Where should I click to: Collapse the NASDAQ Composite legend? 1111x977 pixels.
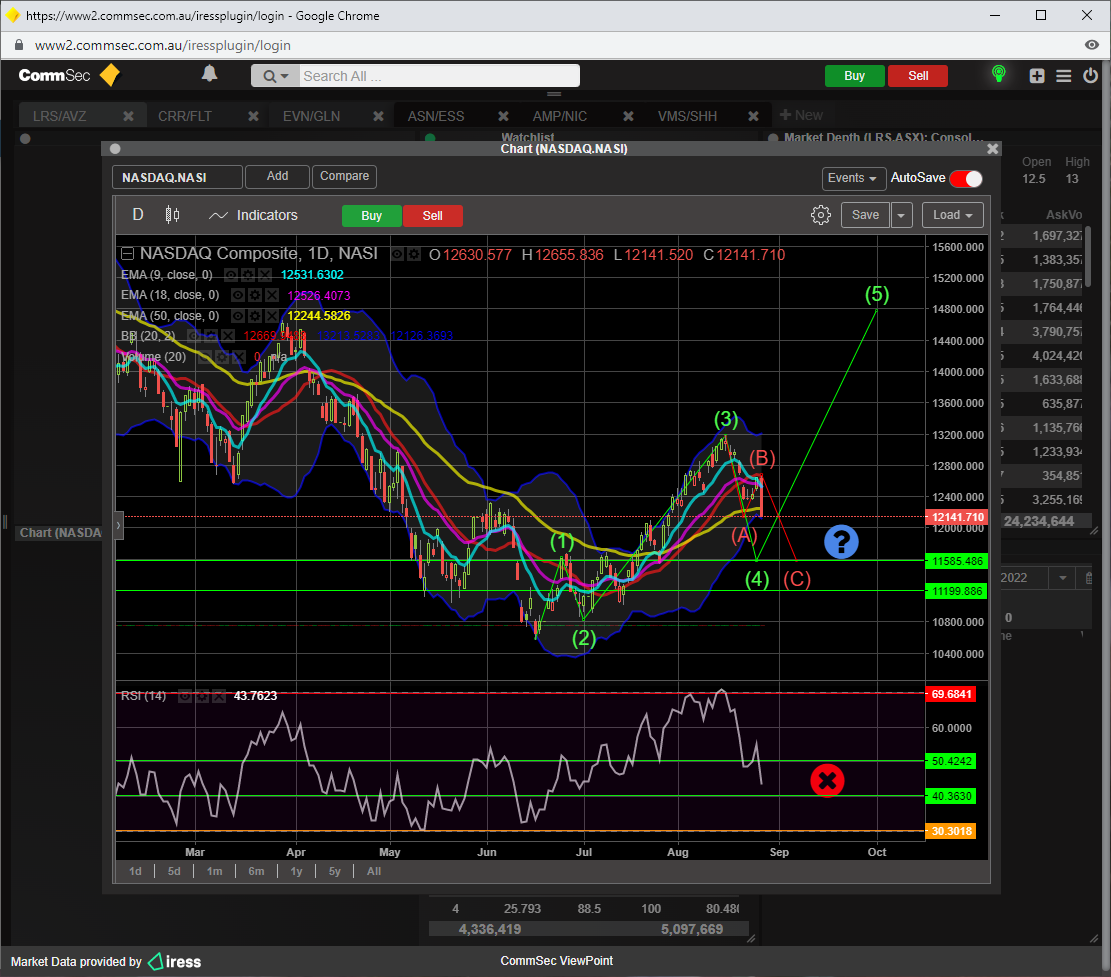(x=127, y=254)
